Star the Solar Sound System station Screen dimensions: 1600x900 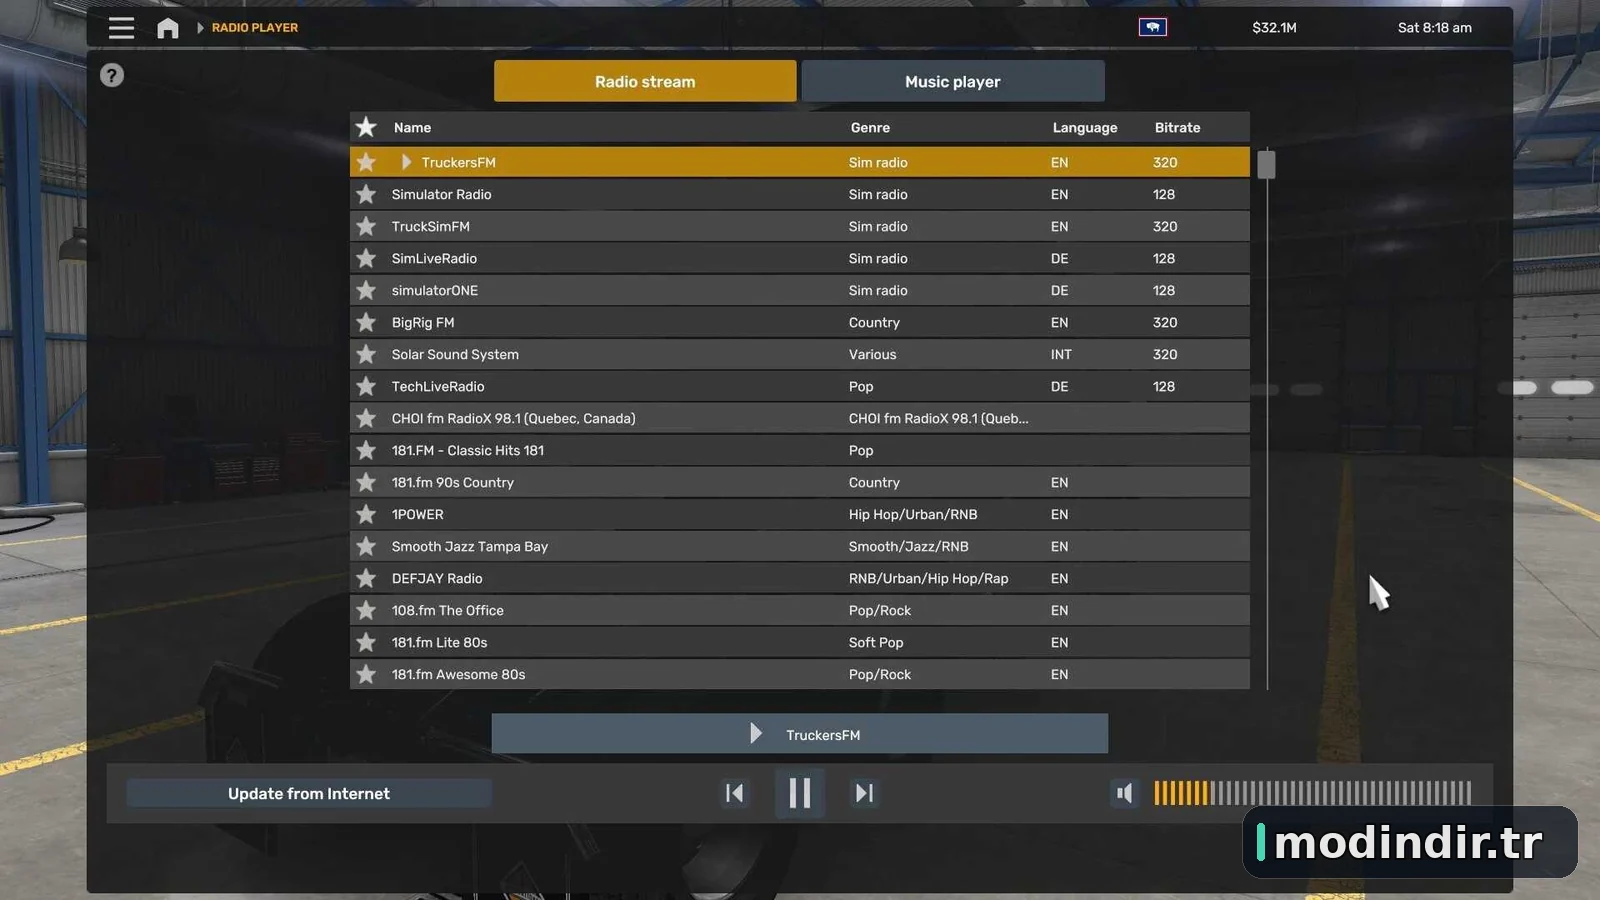coord(366,354)
